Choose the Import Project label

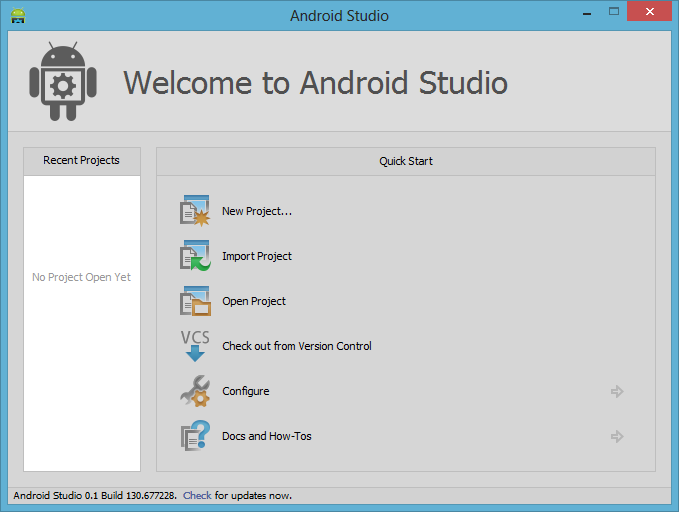pyautogui.click(x=257, y=256)
